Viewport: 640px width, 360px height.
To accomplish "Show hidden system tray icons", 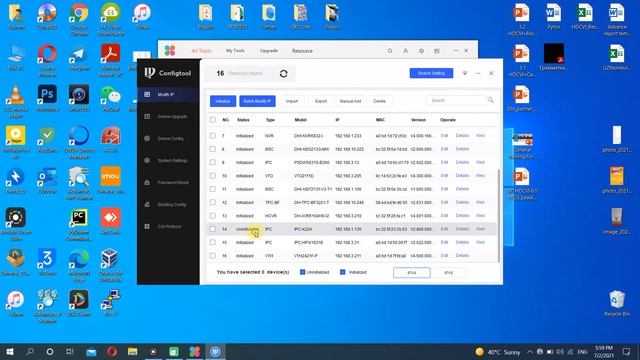I will click(x=530, y=352).
